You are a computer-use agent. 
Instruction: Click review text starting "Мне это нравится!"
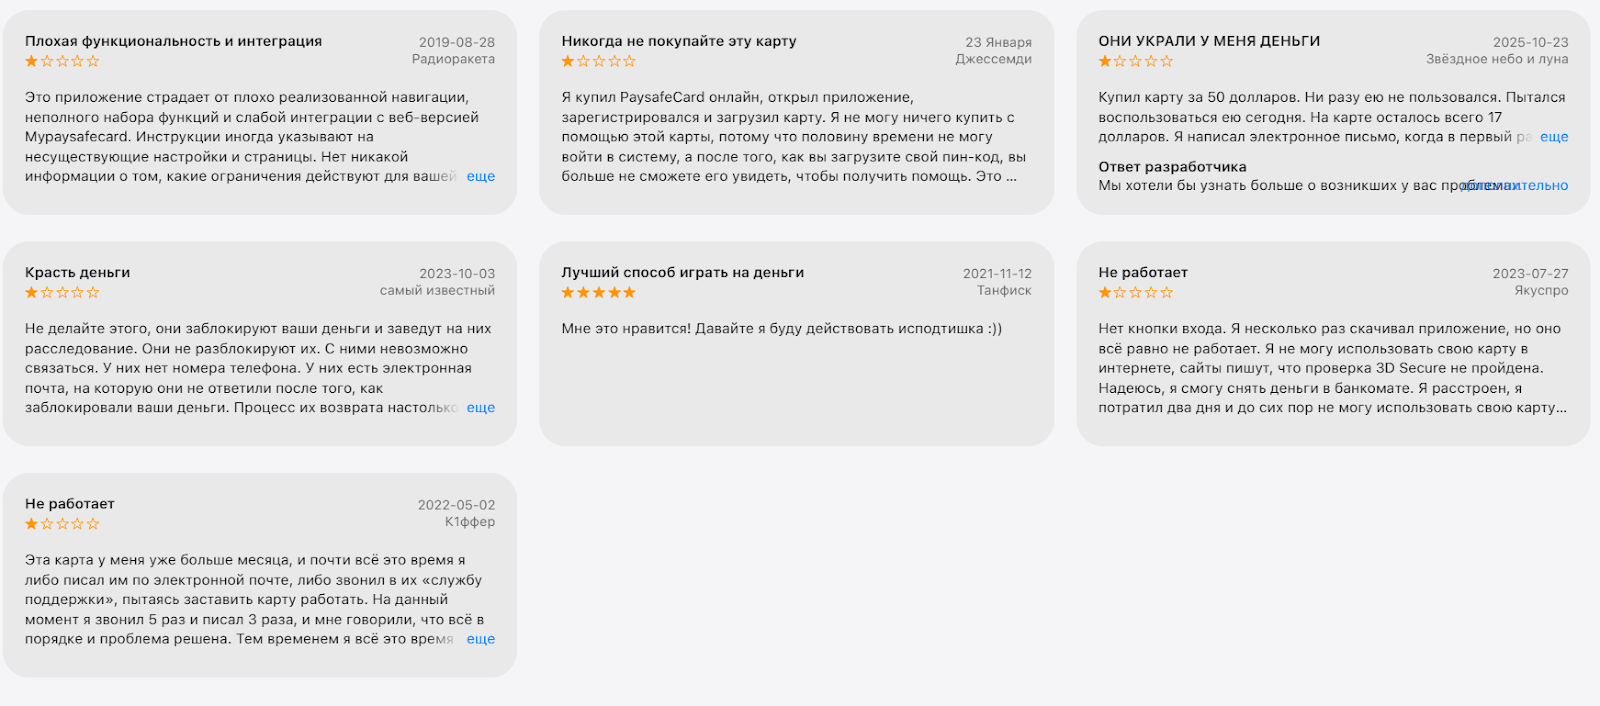781,329
